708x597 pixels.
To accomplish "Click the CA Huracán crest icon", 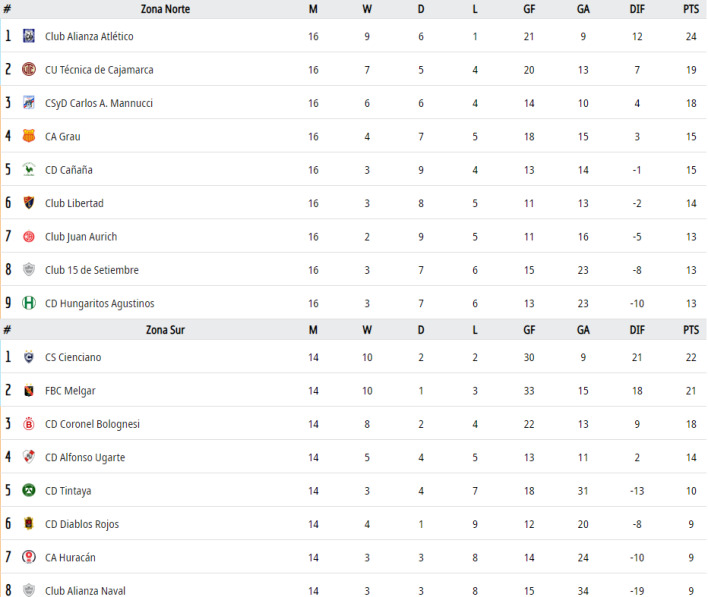I will [29, 557].
